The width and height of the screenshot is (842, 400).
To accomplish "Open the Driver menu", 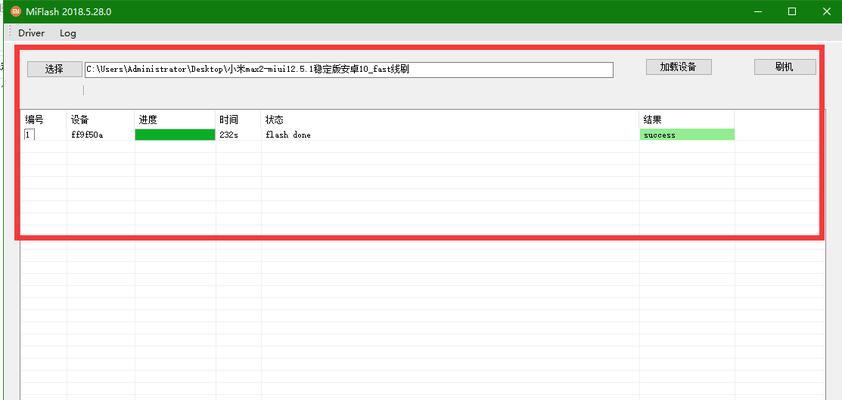I will click(31, 33).
